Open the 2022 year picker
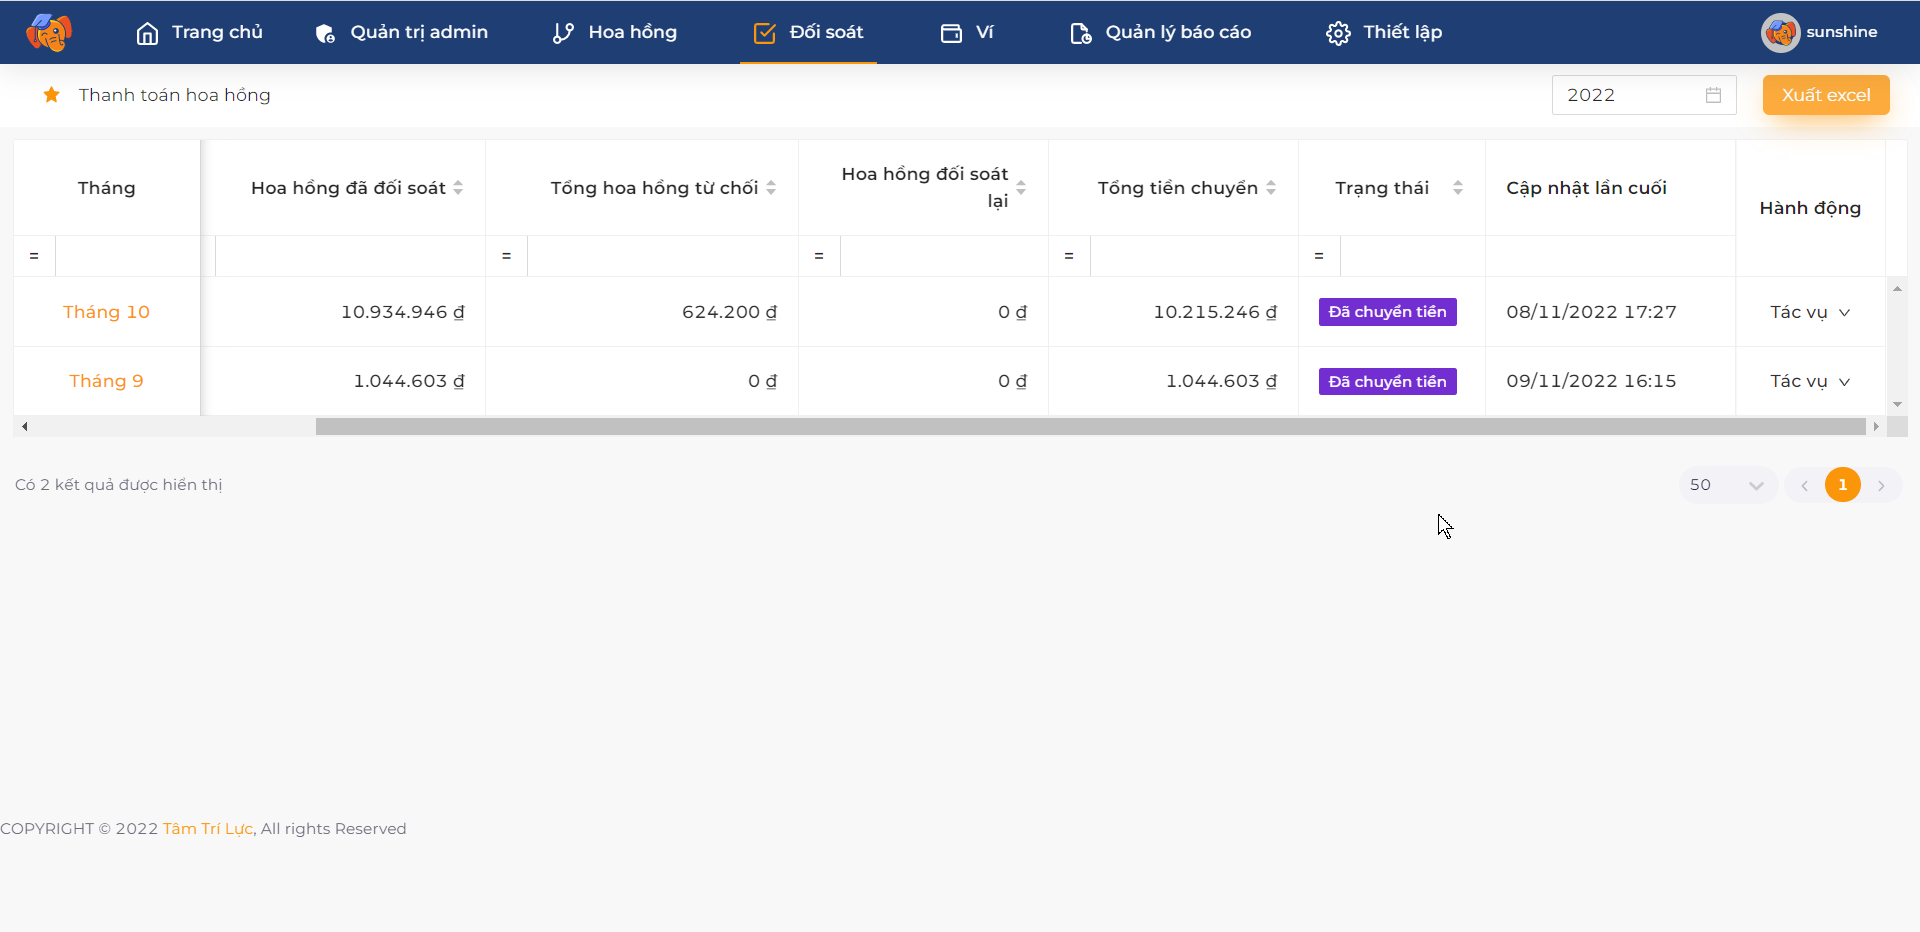1920x932 pixels. pos(1644,95)
